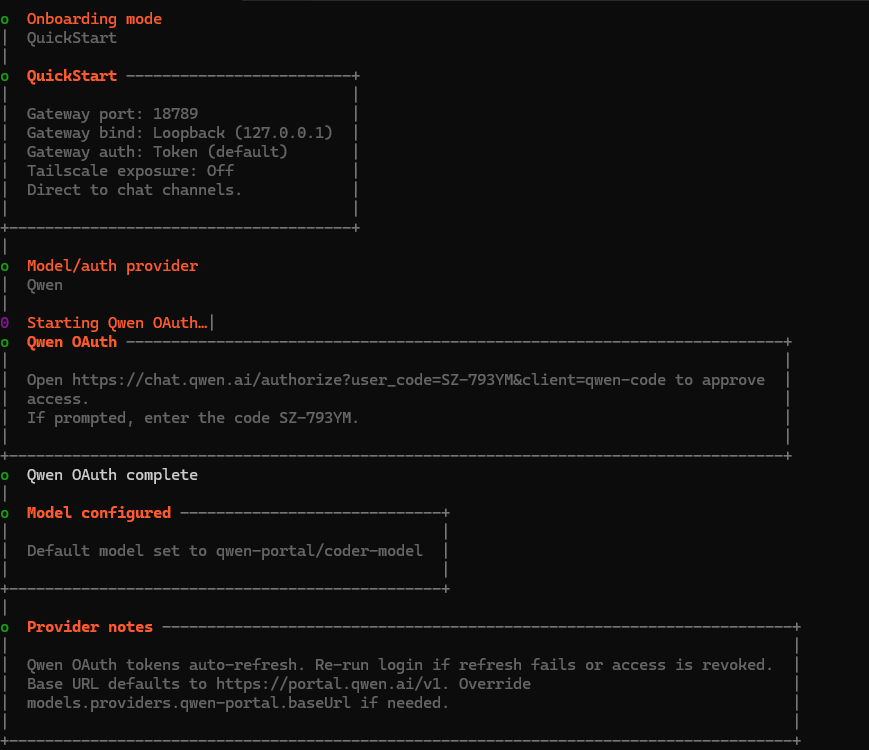
Task: Click the word 'access.' in the OAuth box
Action: 58,399
